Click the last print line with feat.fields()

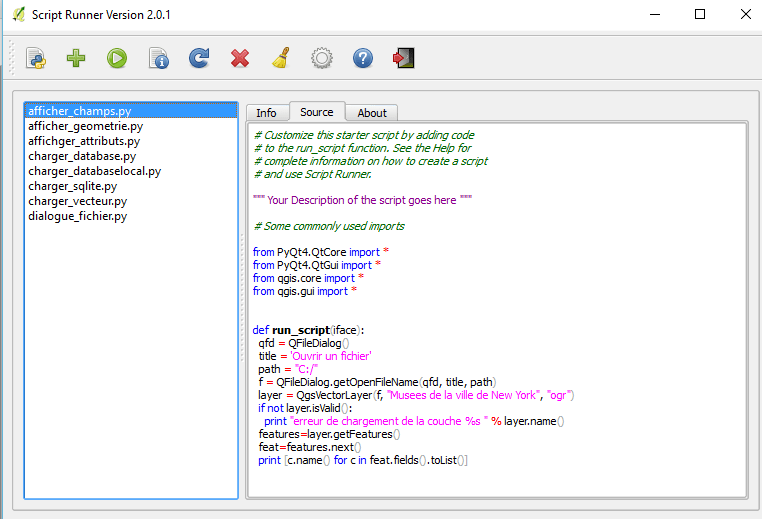pyautogui.click(x=363, y=460)
